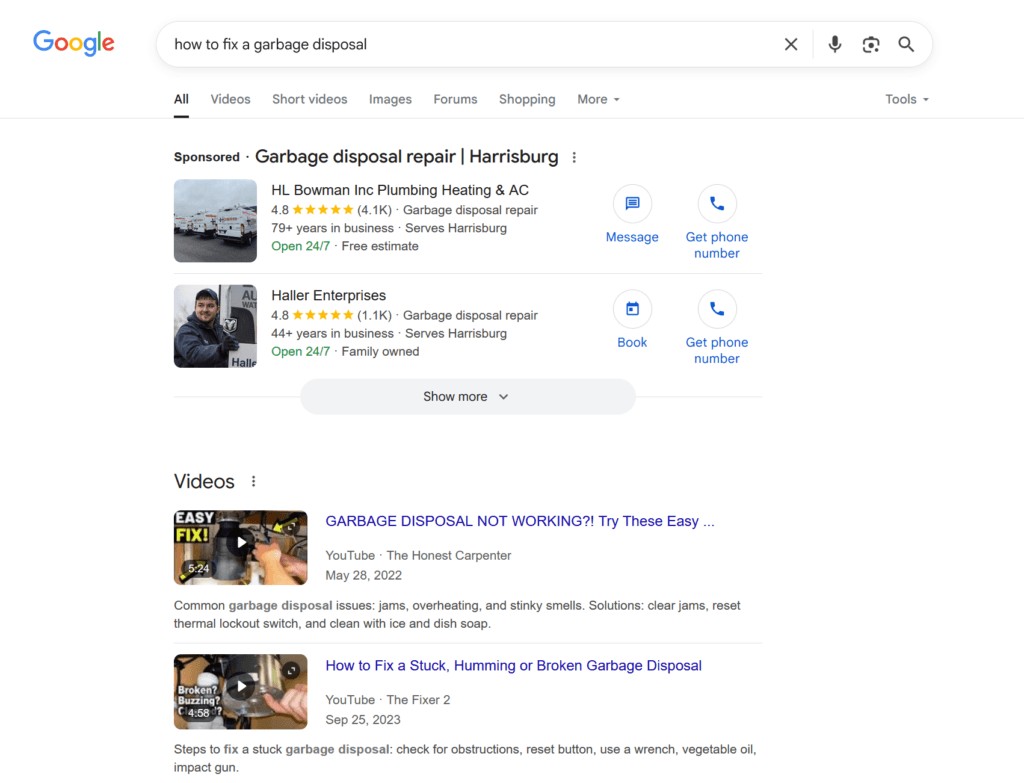This screenshot has width=1024, height=783.
Task: Message HL Bowman Inc via chat icon
Action: [x=632, y=204]
